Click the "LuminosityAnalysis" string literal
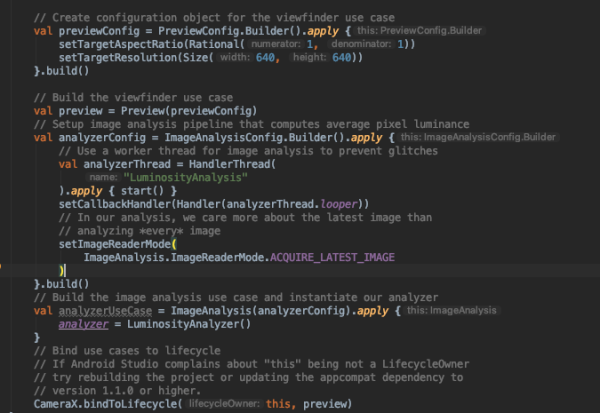Image resolution: width=600 pixels, height=413 pixels. 185,178
